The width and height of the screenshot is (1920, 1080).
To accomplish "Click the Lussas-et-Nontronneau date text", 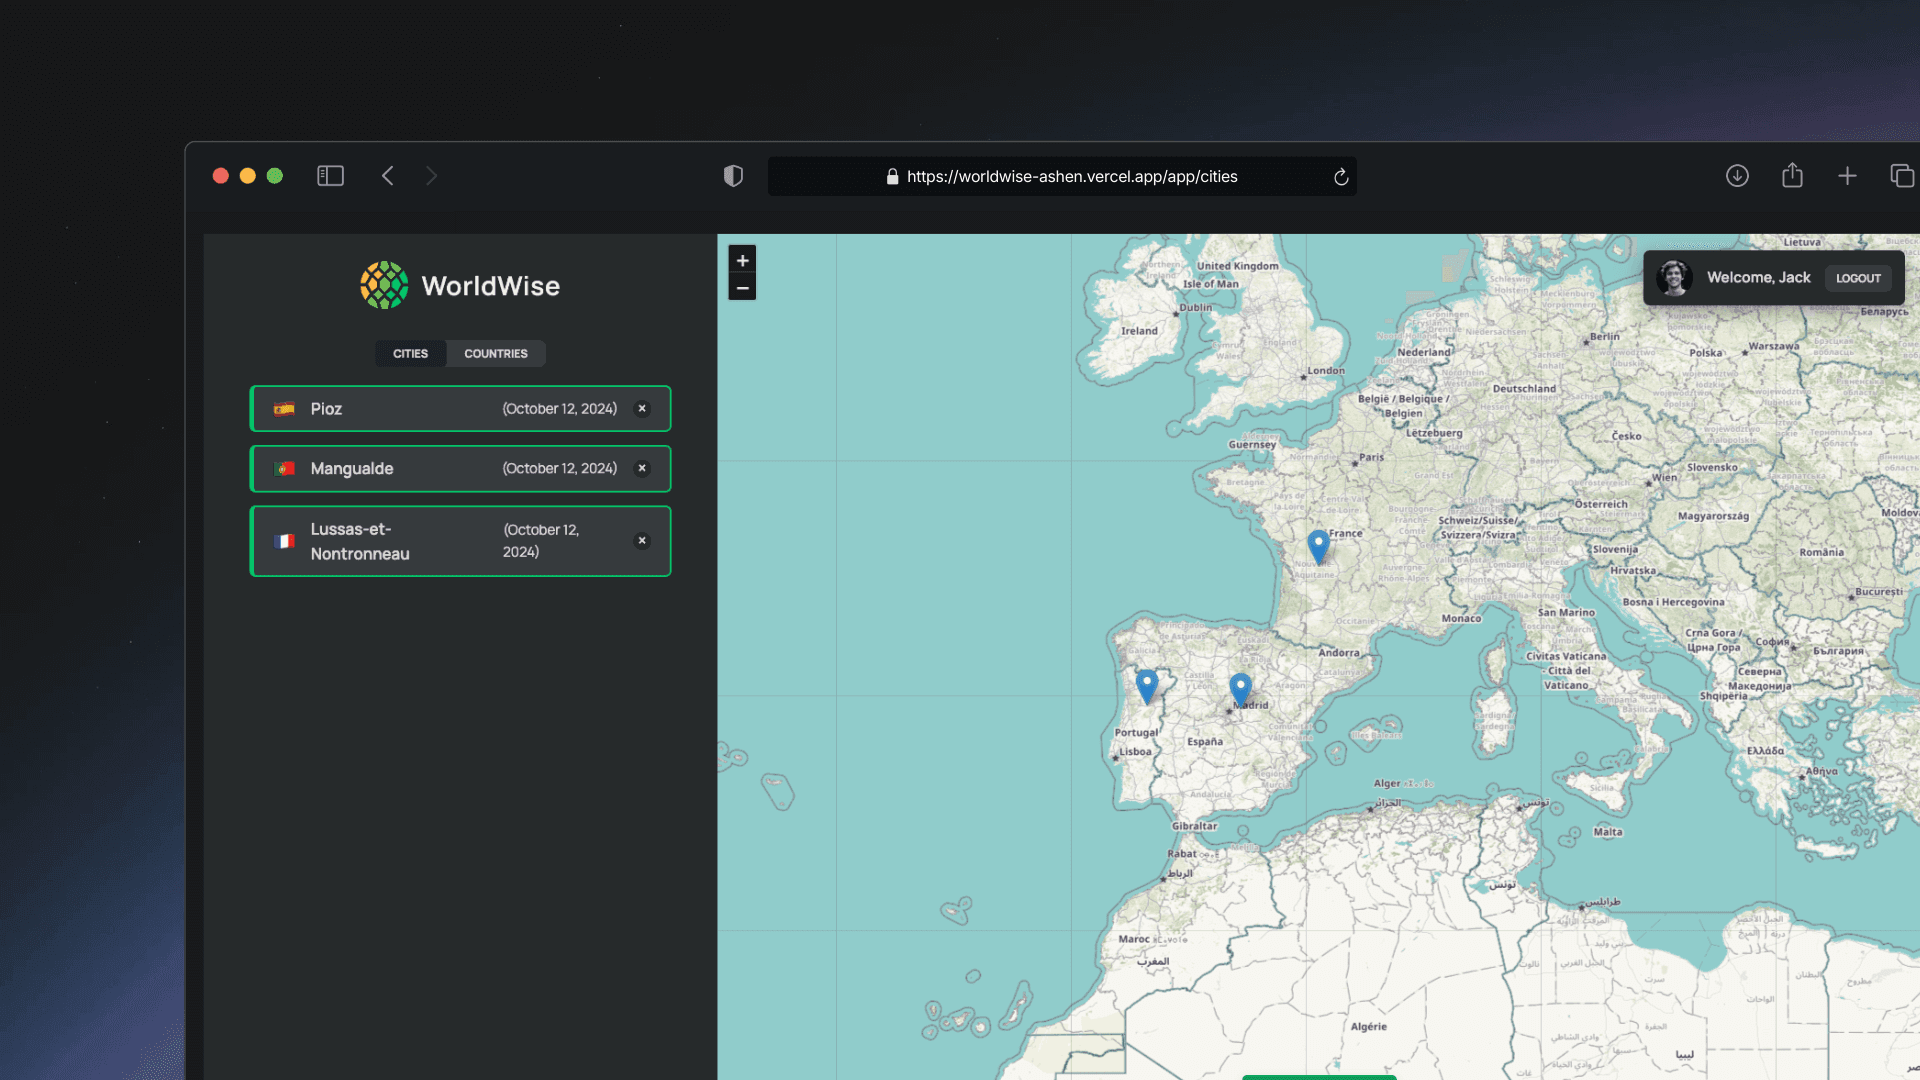I will (541, 541).
